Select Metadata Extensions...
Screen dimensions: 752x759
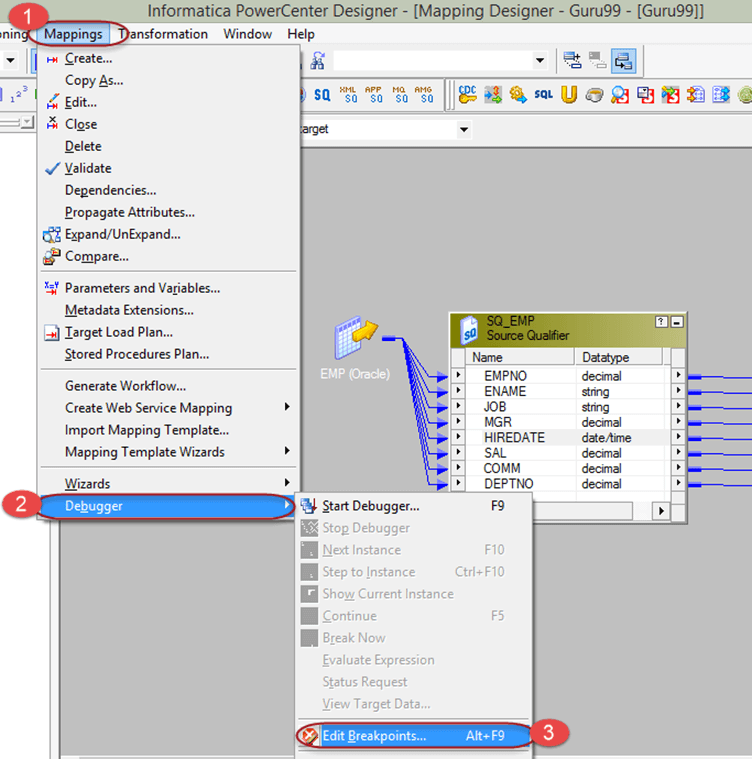click(x=168, y=310)
